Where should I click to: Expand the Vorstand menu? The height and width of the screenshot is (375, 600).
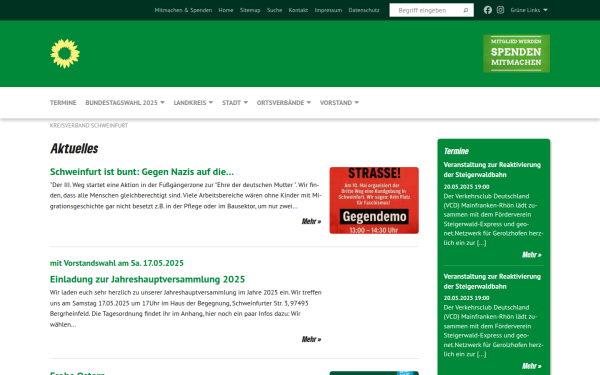pos(339,103)
